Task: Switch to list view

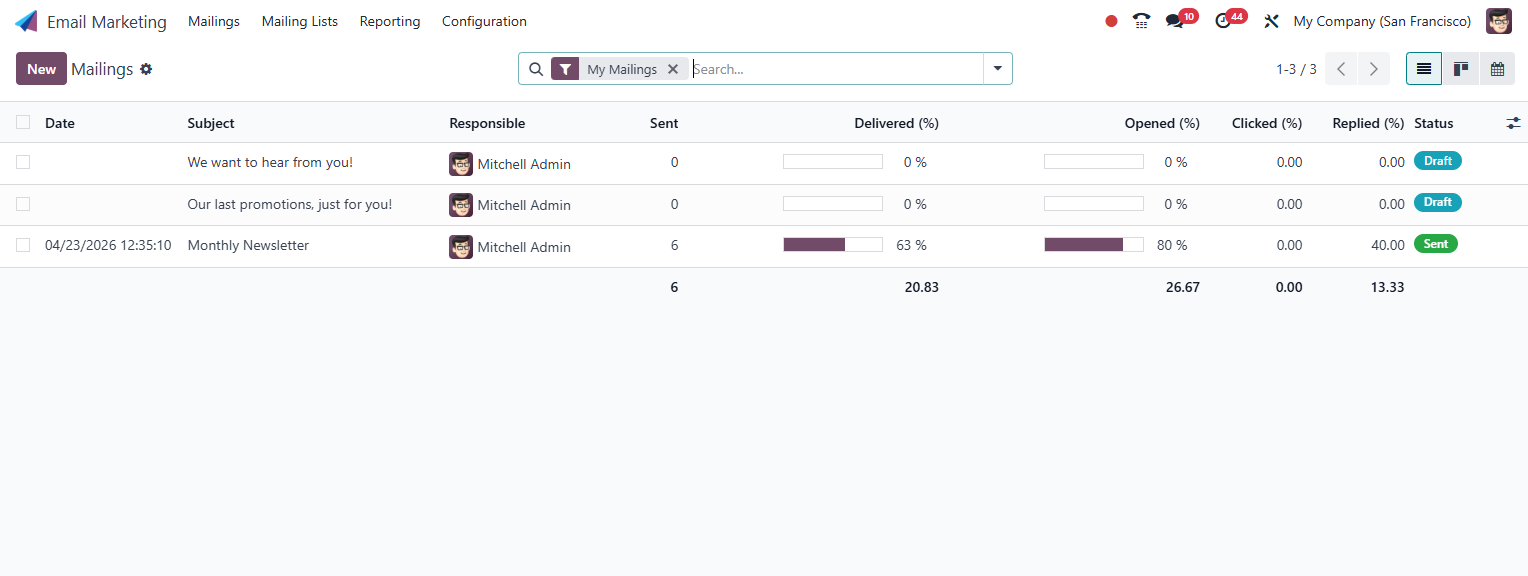Action: point(1424,69)
